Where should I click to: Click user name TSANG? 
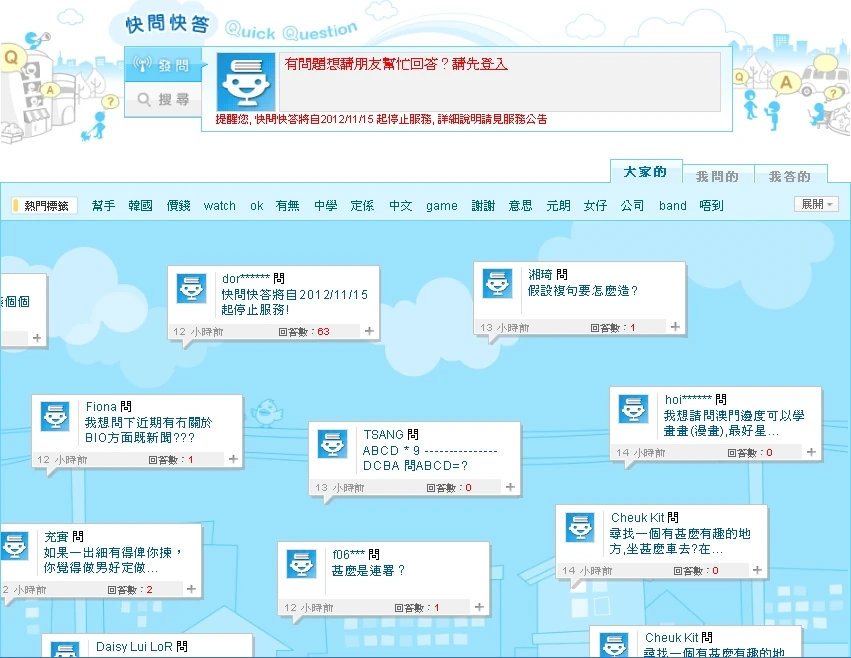pyautogui.click(x=383, y=435)
